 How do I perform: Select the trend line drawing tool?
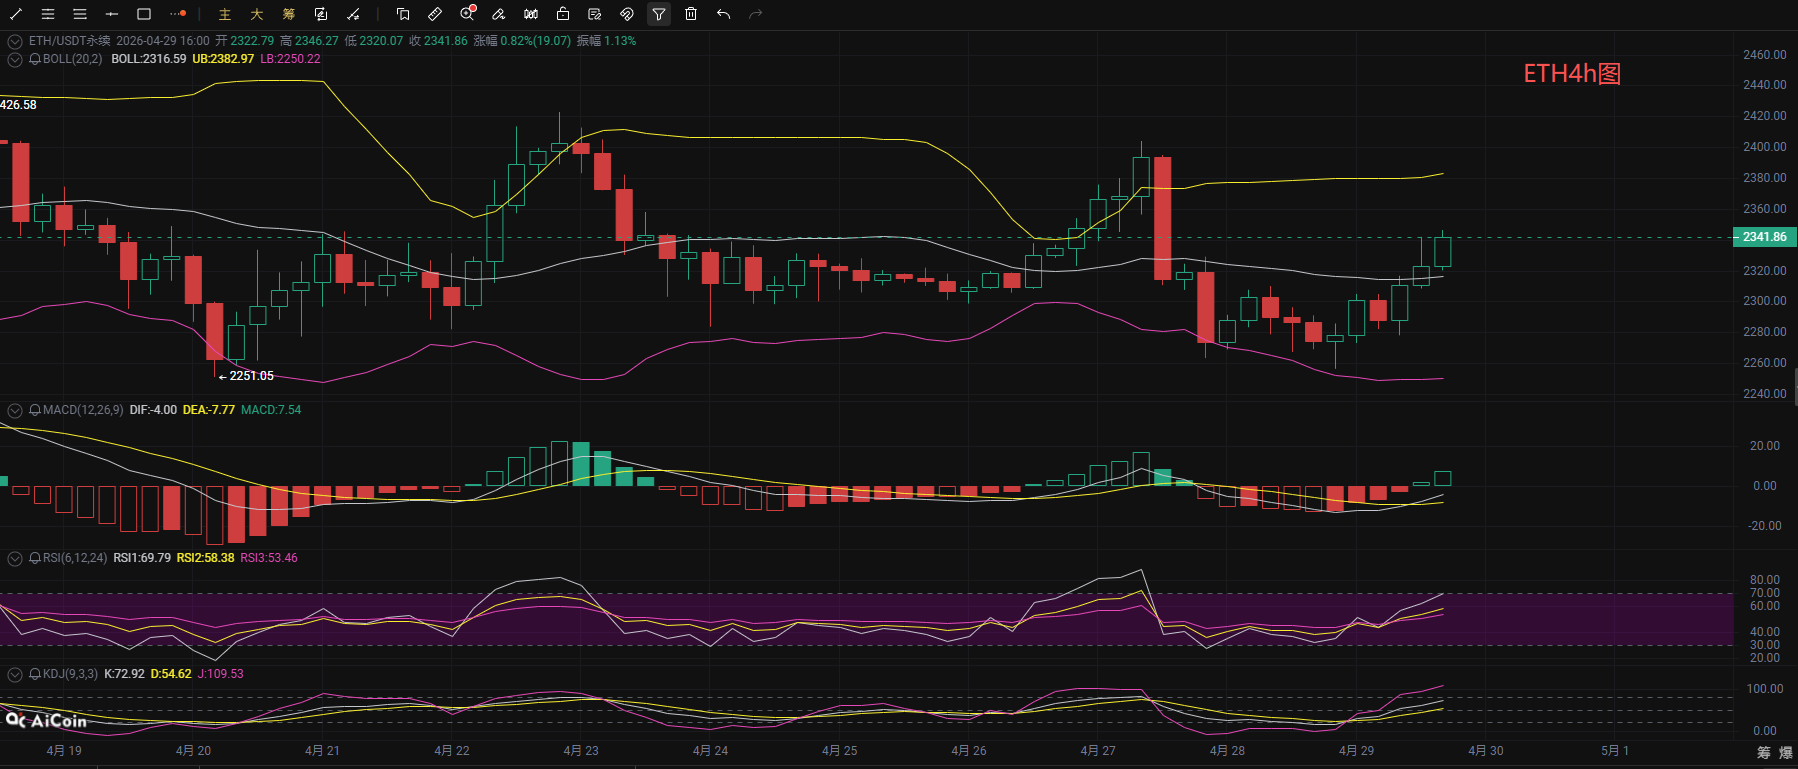[16, 14]
